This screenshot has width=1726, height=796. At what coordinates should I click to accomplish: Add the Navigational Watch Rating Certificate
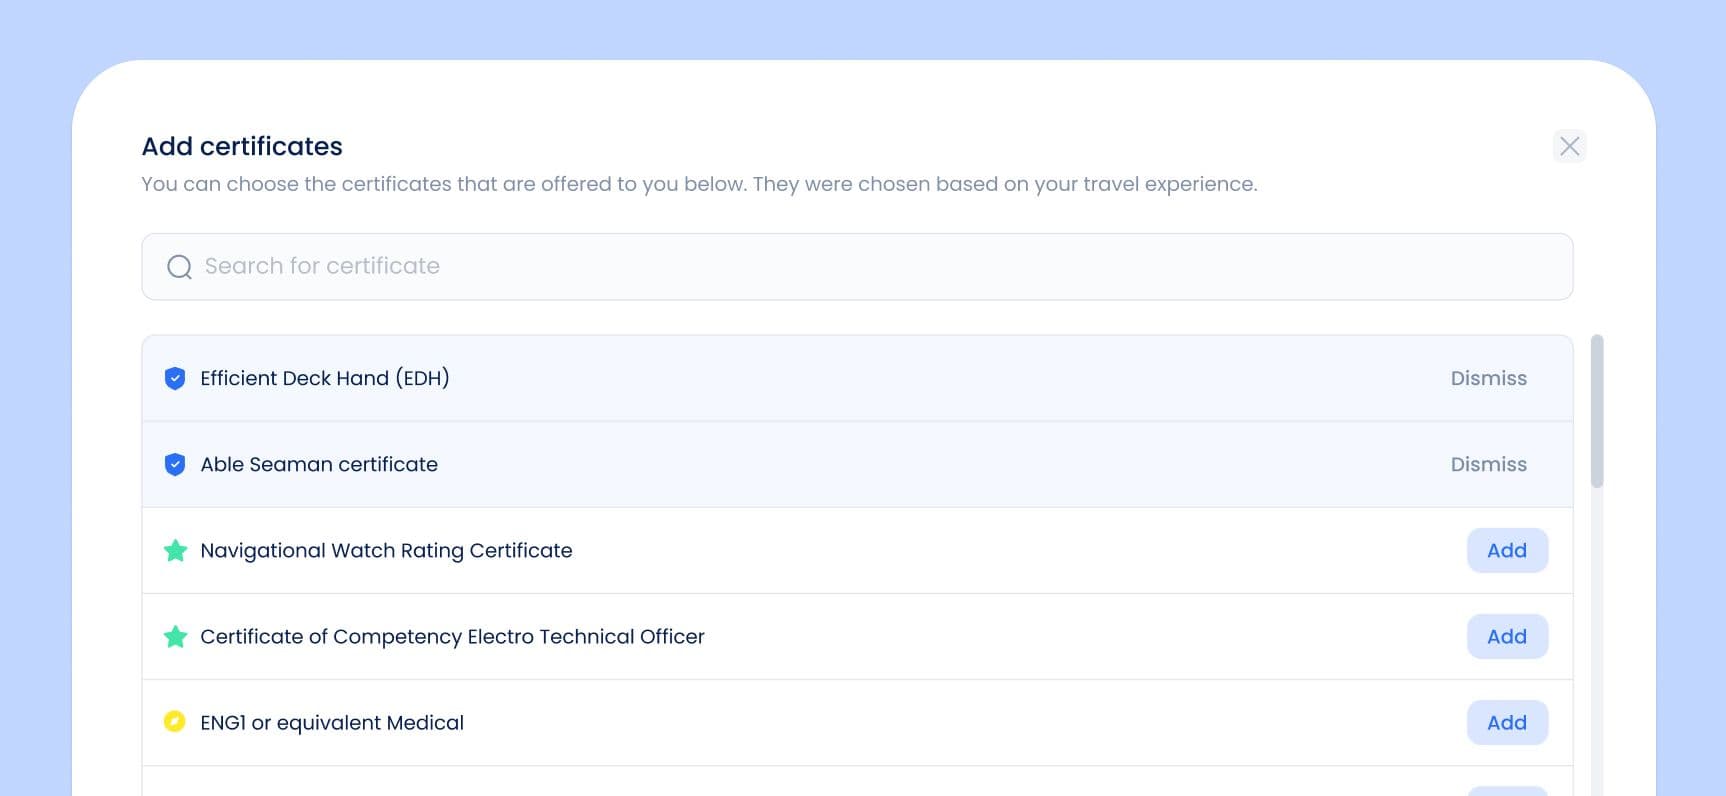pos(1506,550)
